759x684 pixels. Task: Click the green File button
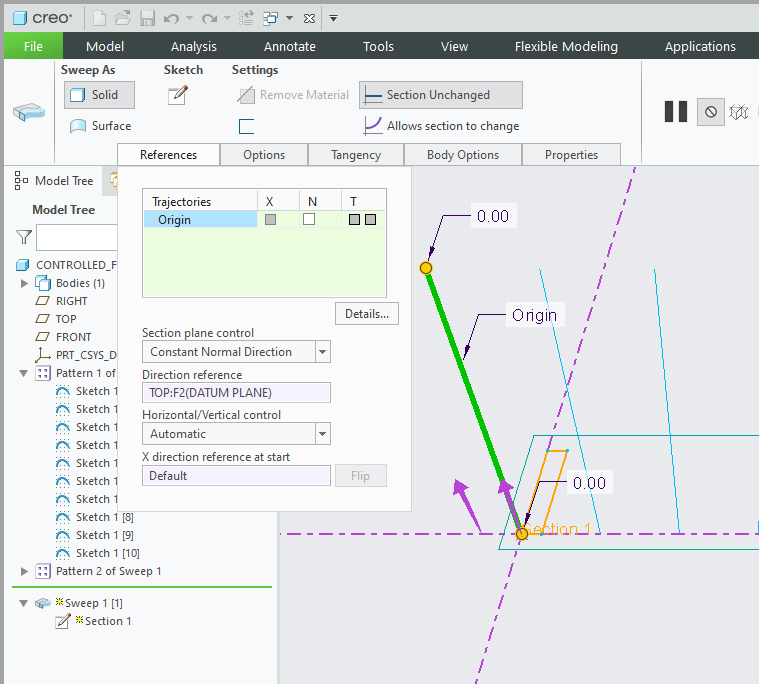[33, 46]
